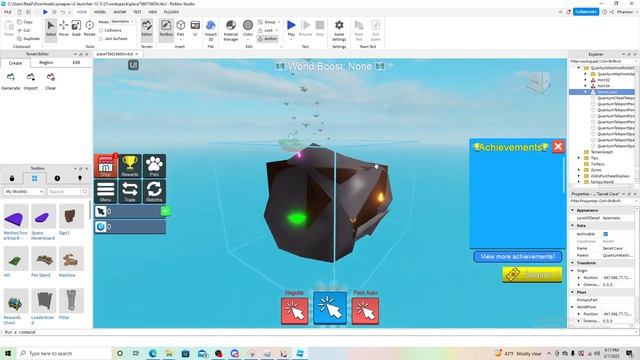Screen dimensions: 640x360
Task: Expand the Zones folder in Explorer
Action: point(579,170)
